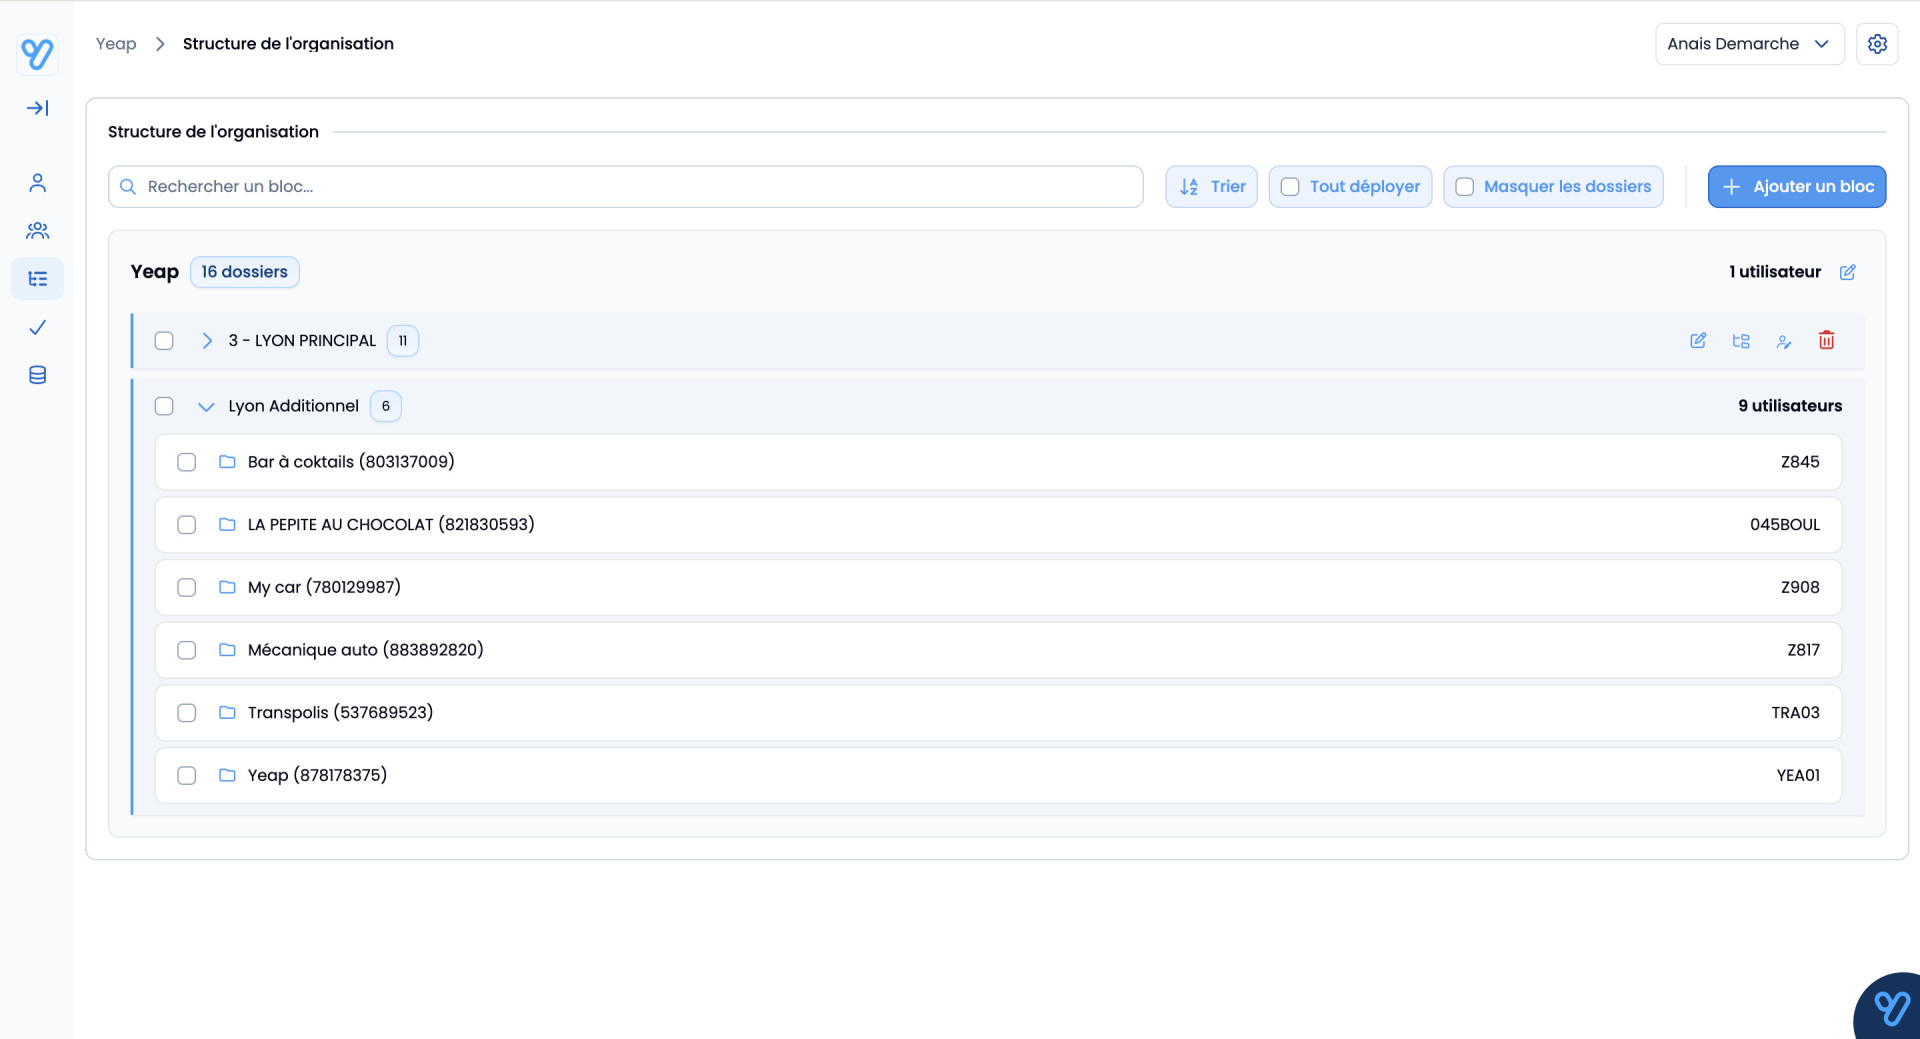Screen dimensions: 1920x1039
Task: Click the Yeap logo in sidebar
Action: pyautogui.click(x=37, y=53)
